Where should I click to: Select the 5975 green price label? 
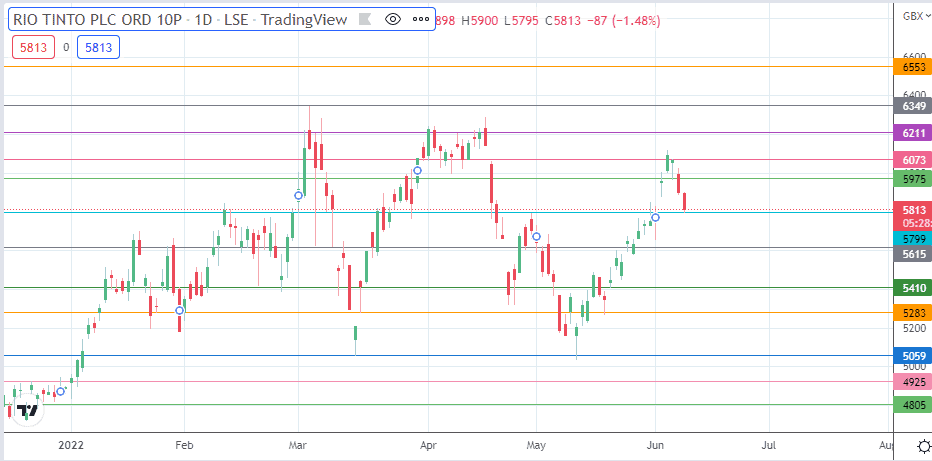(912, 178)
